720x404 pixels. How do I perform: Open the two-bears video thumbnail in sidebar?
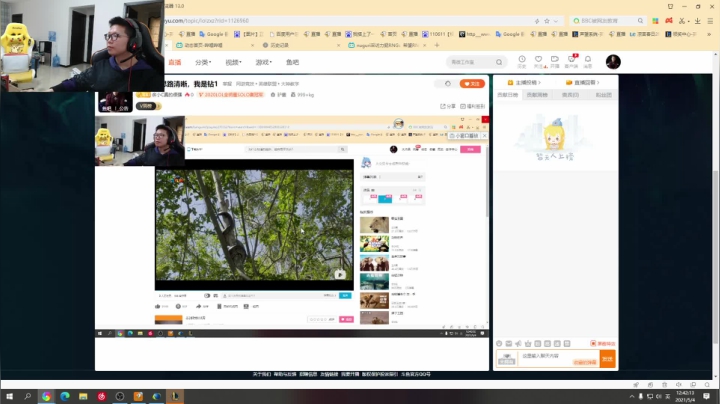(374, 263)
